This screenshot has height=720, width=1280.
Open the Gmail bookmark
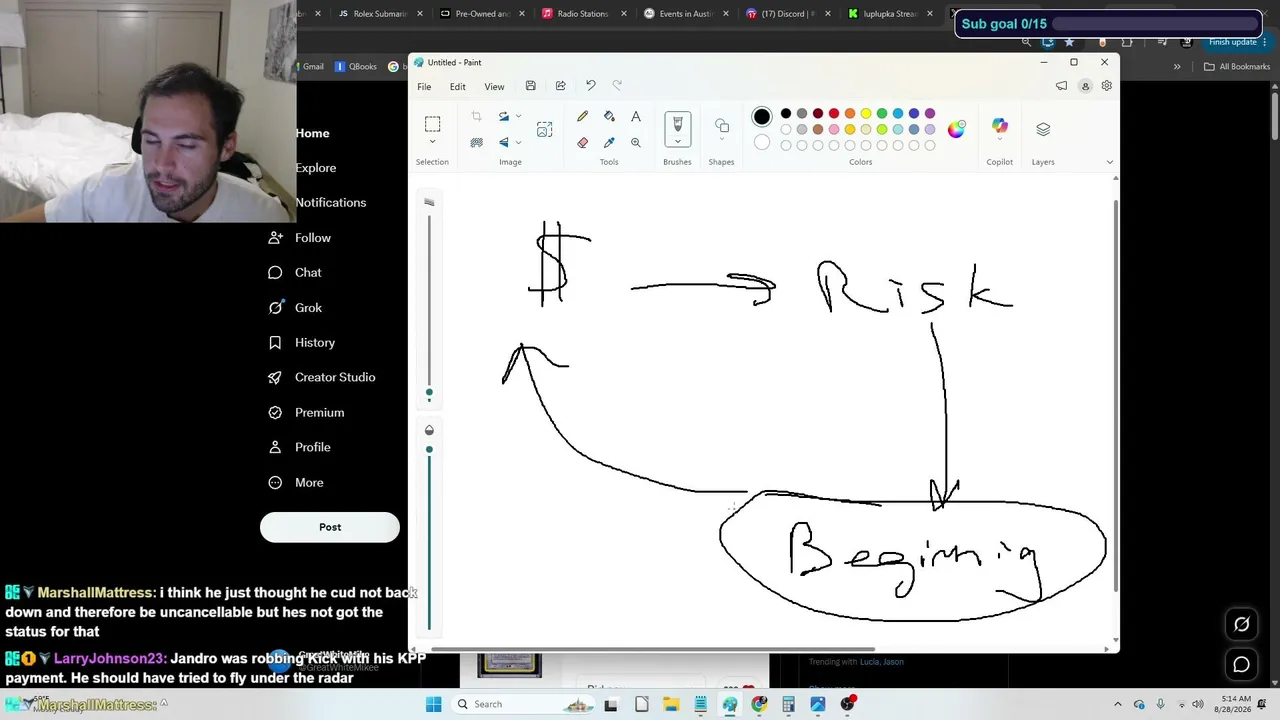pyautogui.click(x=311, y=67)
